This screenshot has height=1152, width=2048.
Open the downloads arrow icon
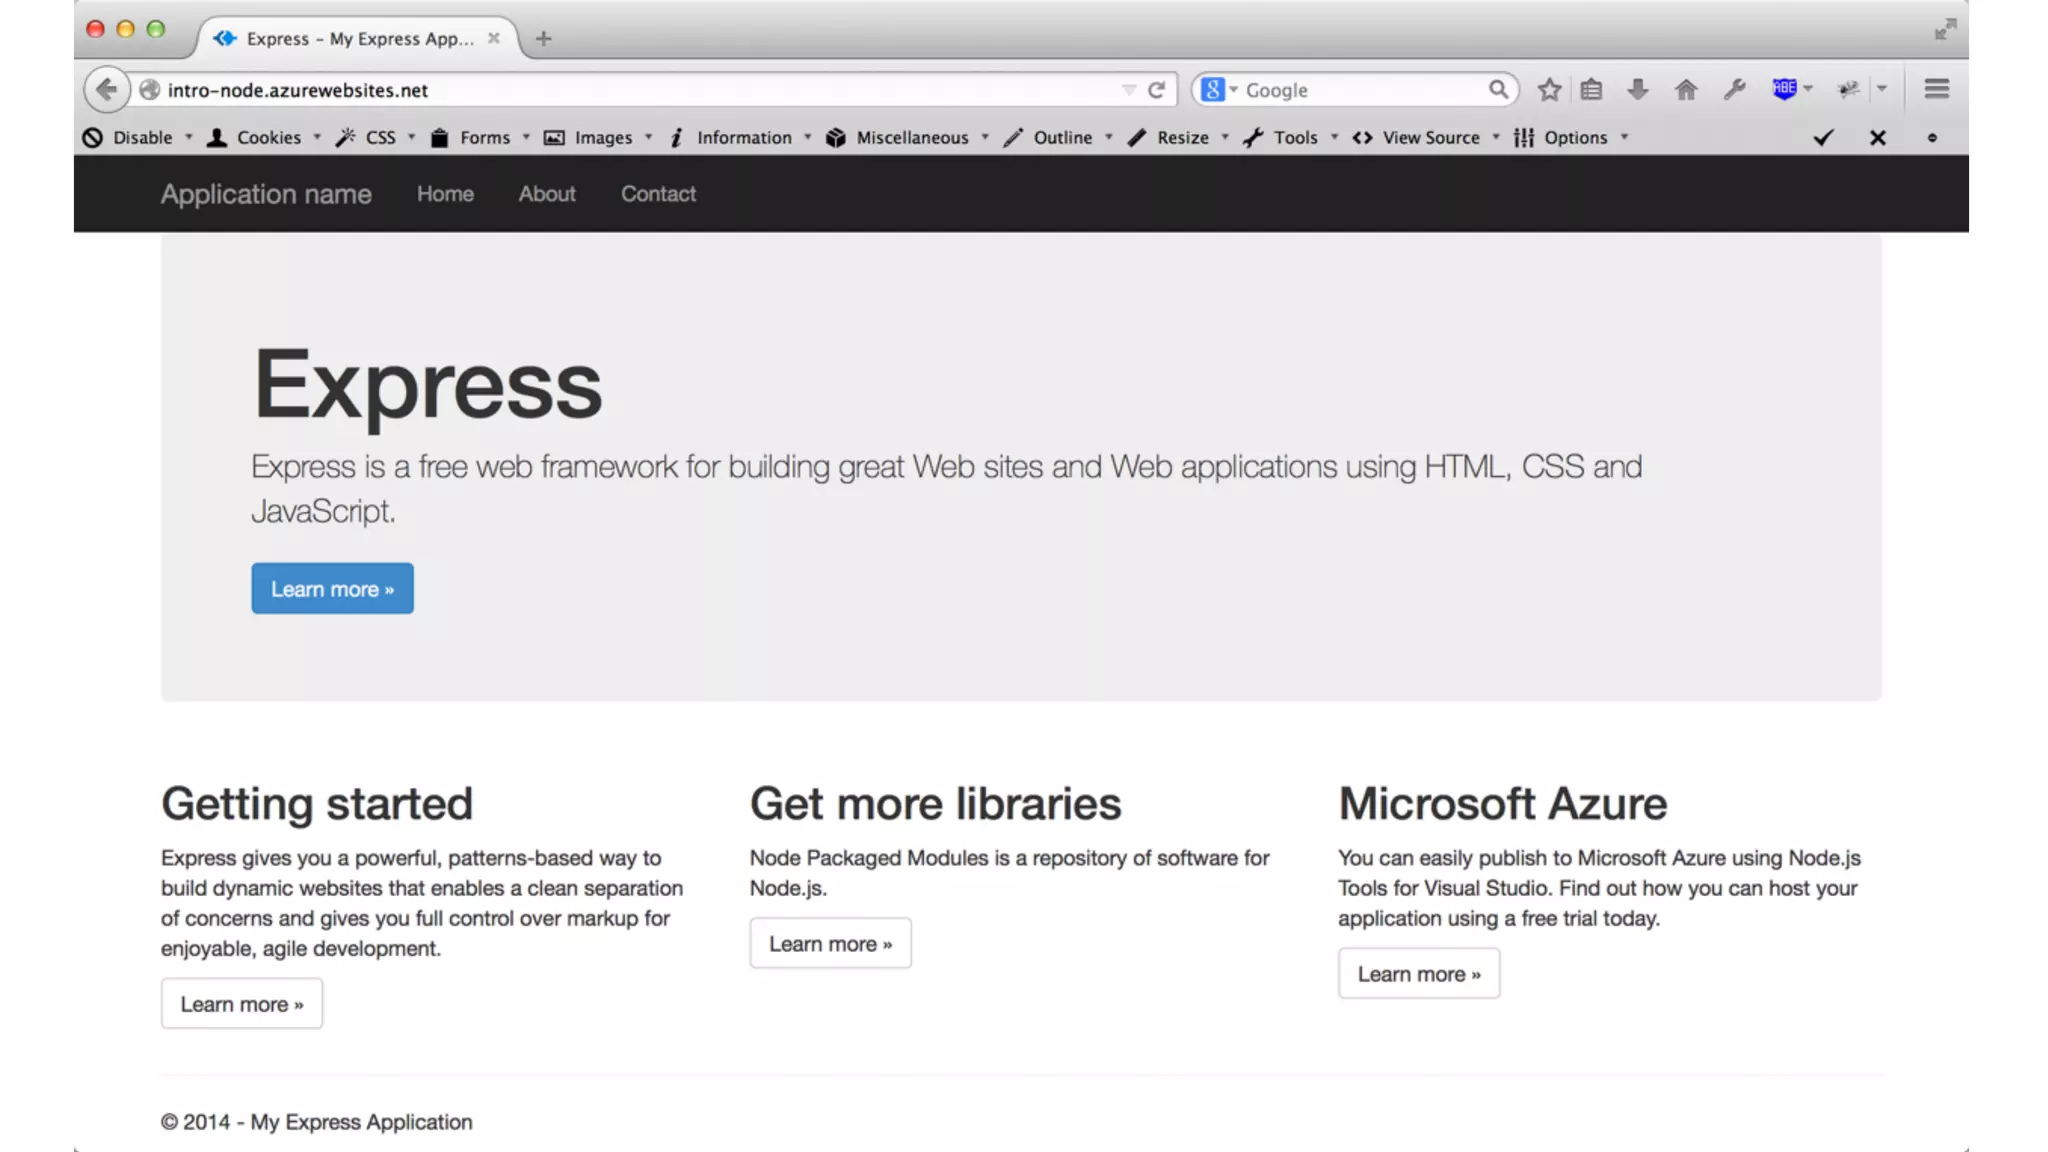click(x=1637, y=90)
